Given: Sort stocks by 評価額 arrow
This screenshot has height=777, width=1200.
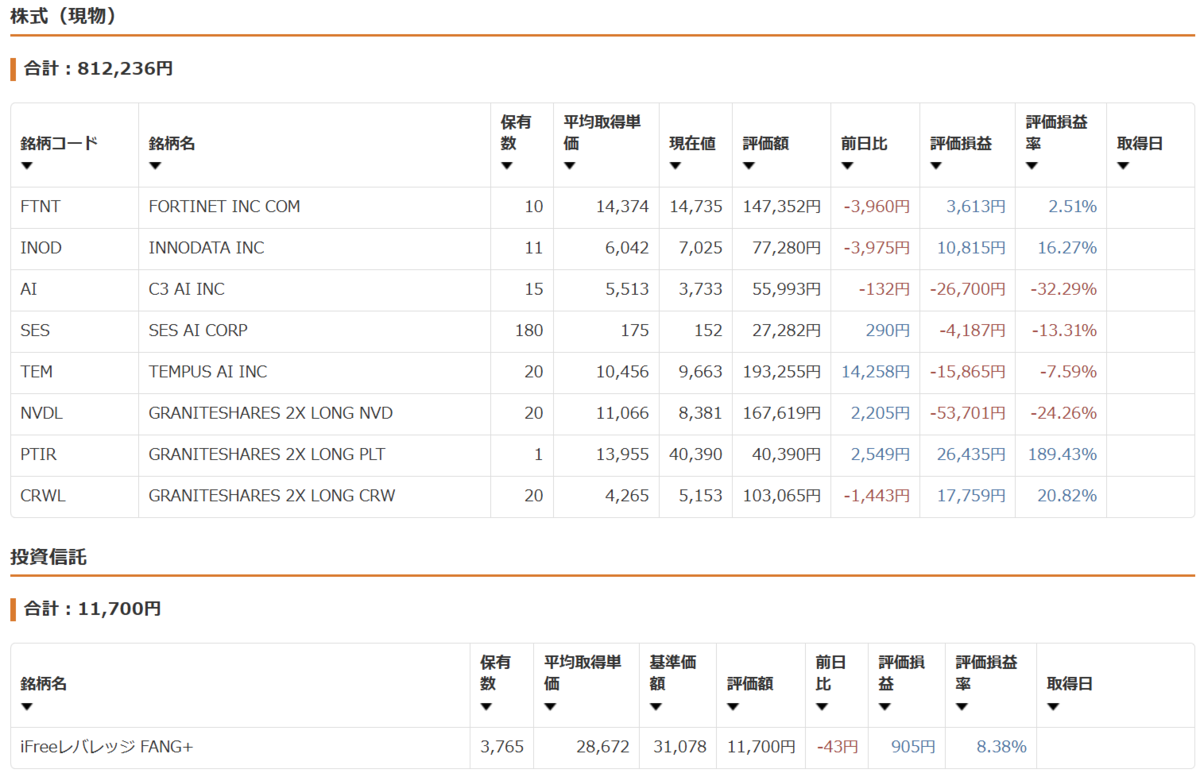Looking at the screenshot, I should coord(749,166).
